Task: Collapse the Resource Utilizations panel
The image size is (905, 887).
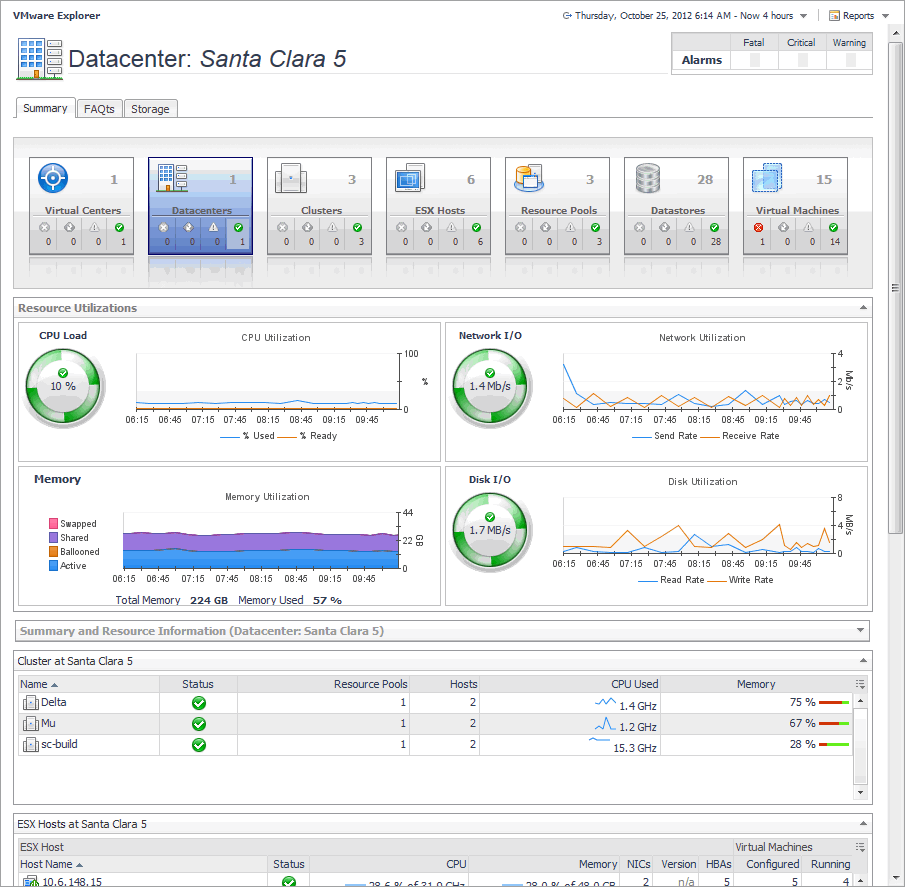Action: pos(863,308)
